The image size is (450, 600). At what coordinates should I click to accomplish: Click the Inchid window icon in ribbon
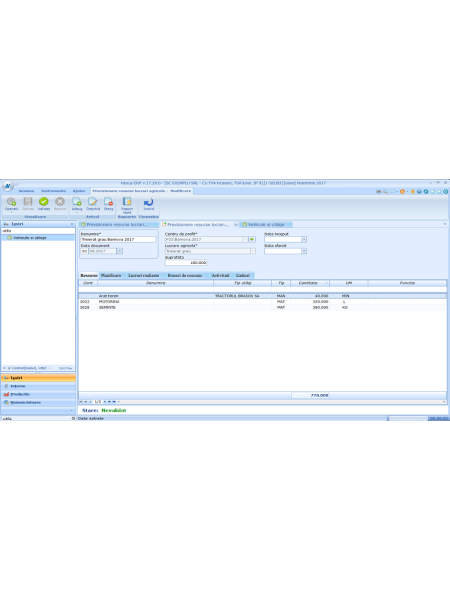click(x=148, y=202)
